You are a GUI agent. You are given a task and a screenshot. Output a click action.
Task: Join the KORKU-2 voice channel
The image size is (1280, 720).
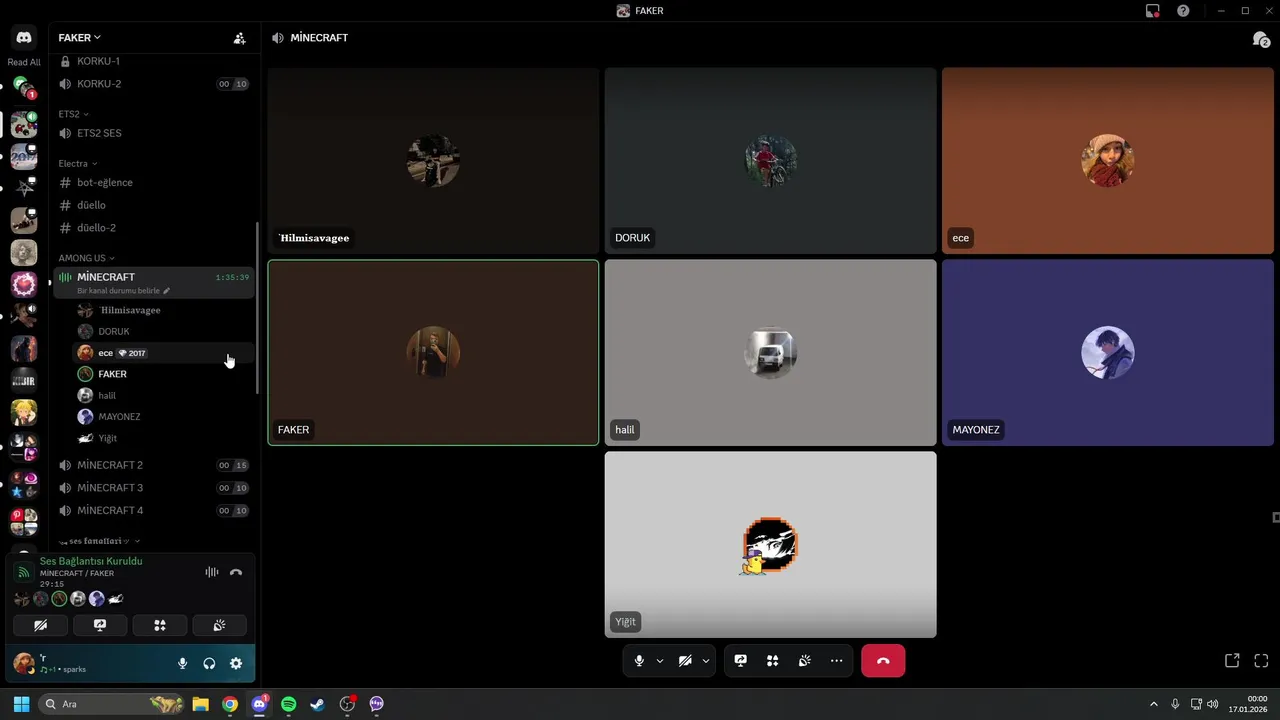point(152,84)
